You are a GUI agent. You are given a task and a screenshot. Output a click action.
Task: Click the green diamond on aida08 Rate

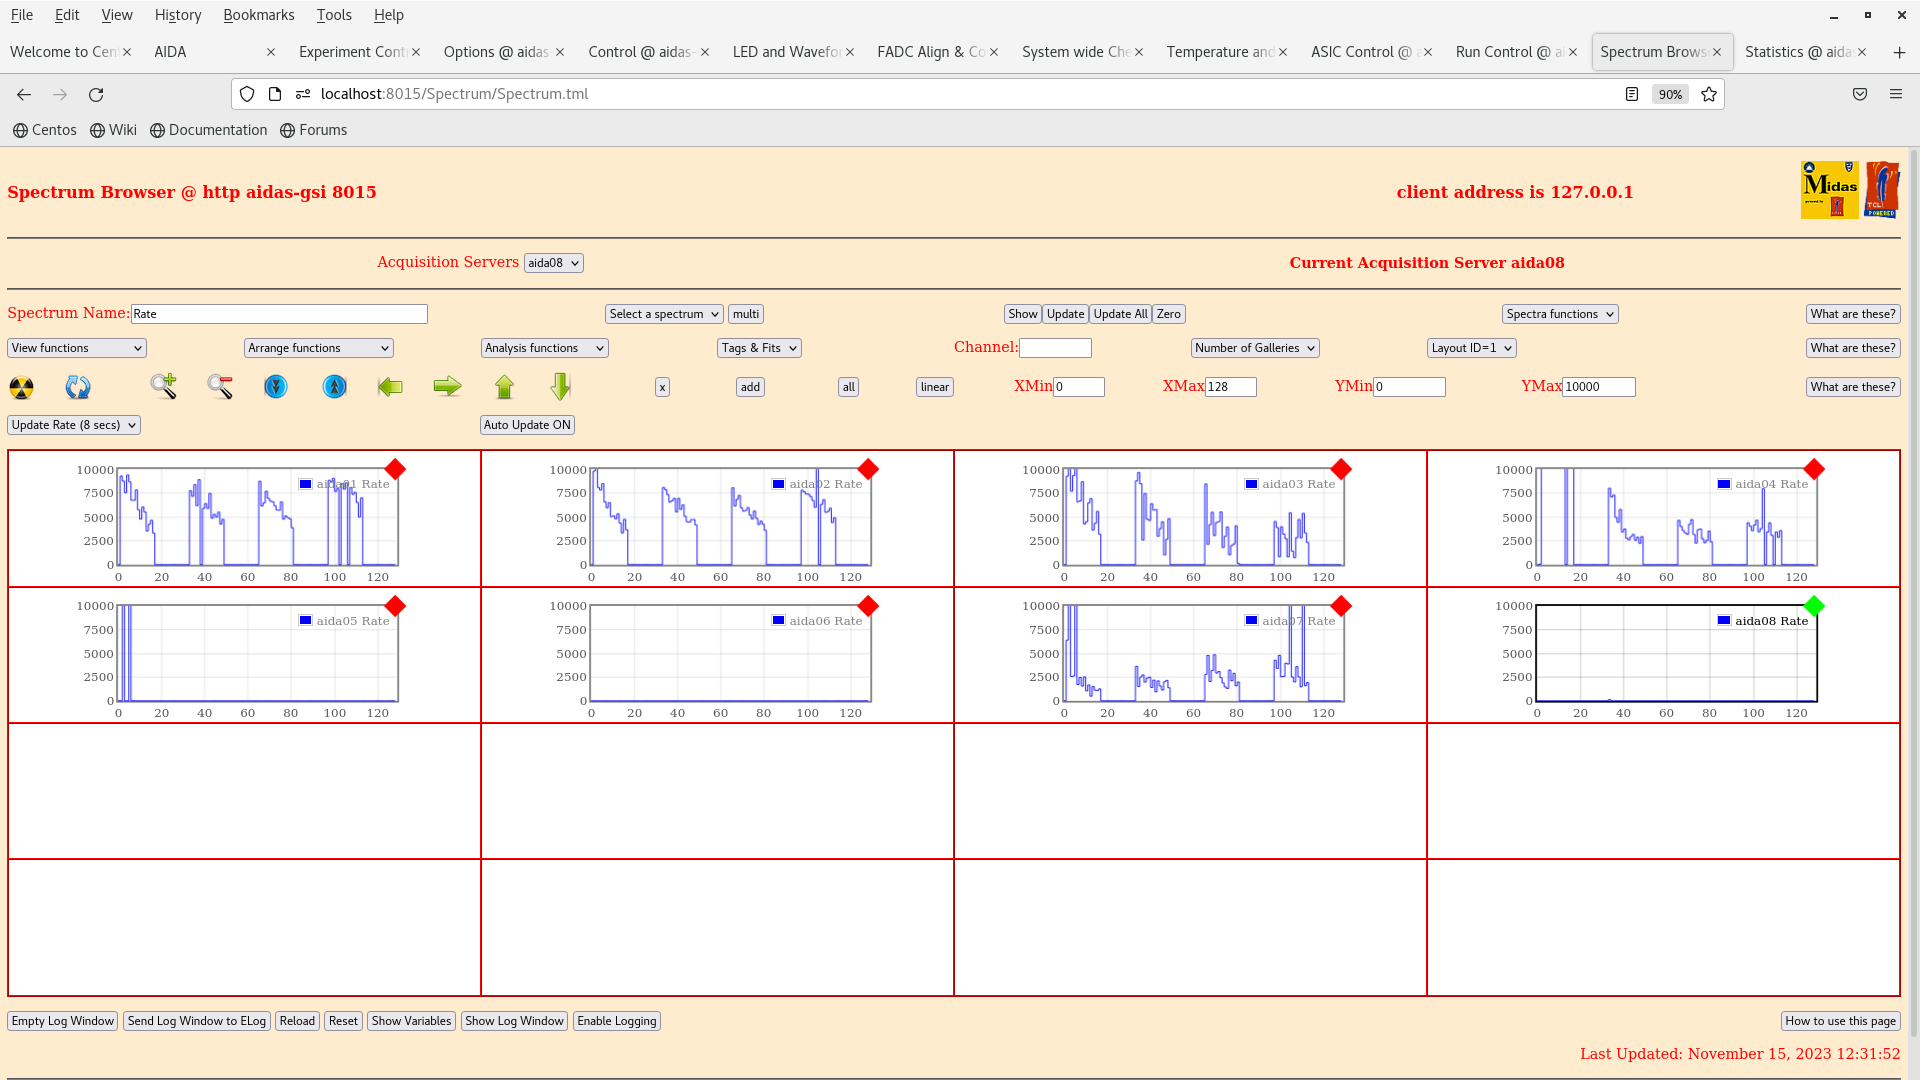1814,606
